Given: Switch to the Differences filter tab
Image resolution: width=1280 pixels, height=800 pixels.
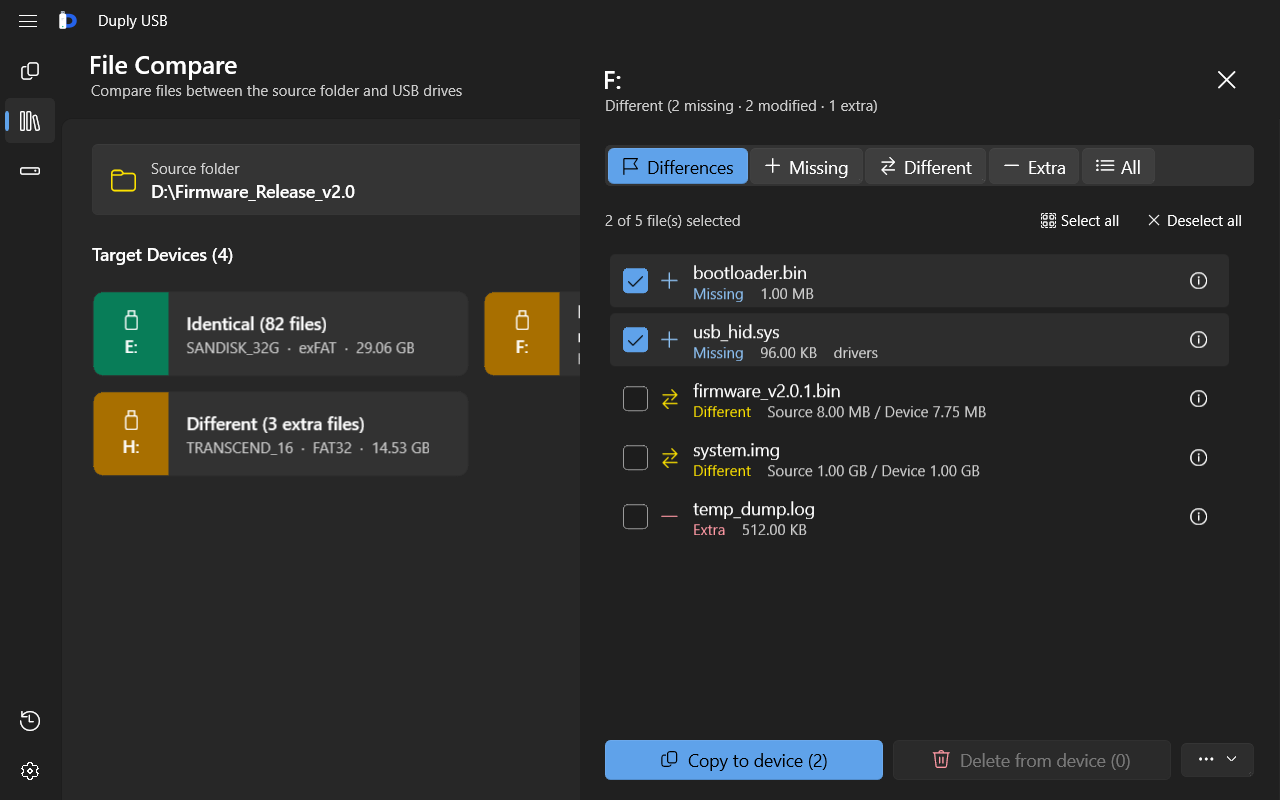Looking at the screenshot, I should [x=677, y=167].
